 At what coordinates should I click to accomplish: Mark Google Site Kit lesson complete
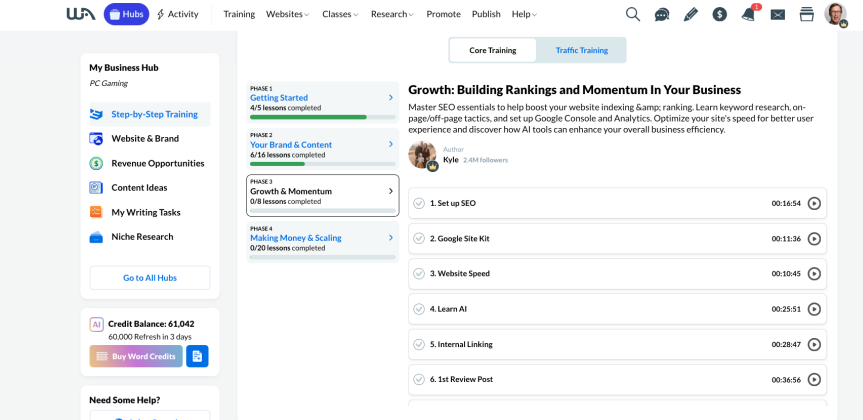click(x=419, y=238)
